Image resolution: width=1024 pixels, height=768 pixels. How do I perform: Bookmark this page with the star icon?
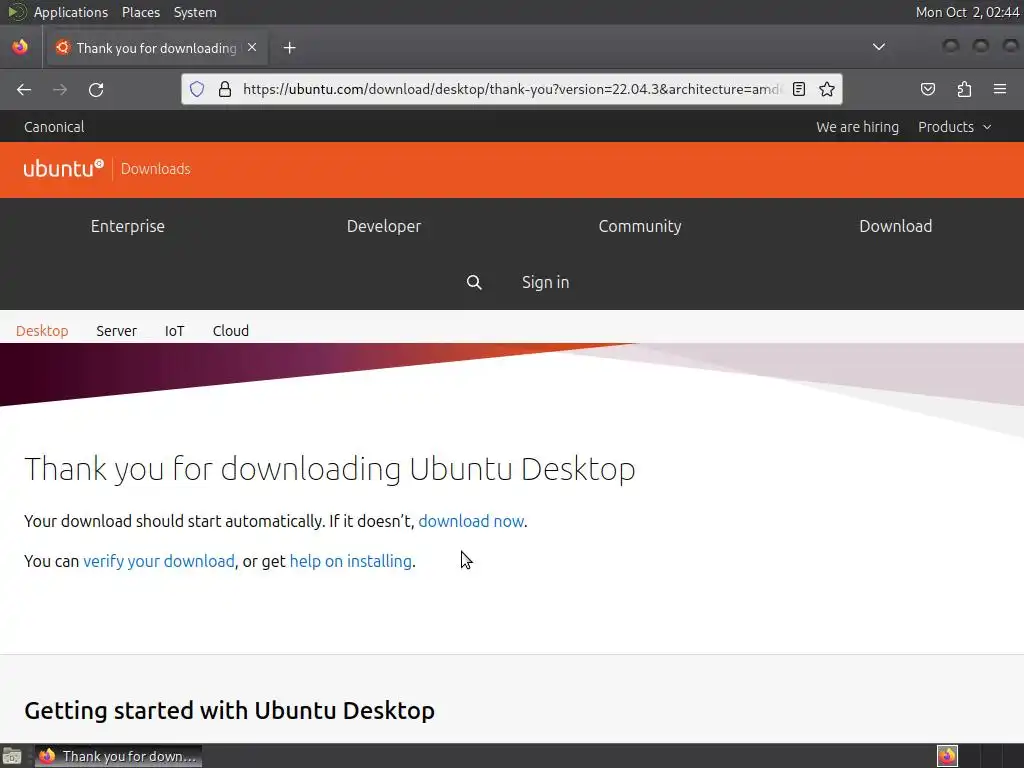[827, 89]
